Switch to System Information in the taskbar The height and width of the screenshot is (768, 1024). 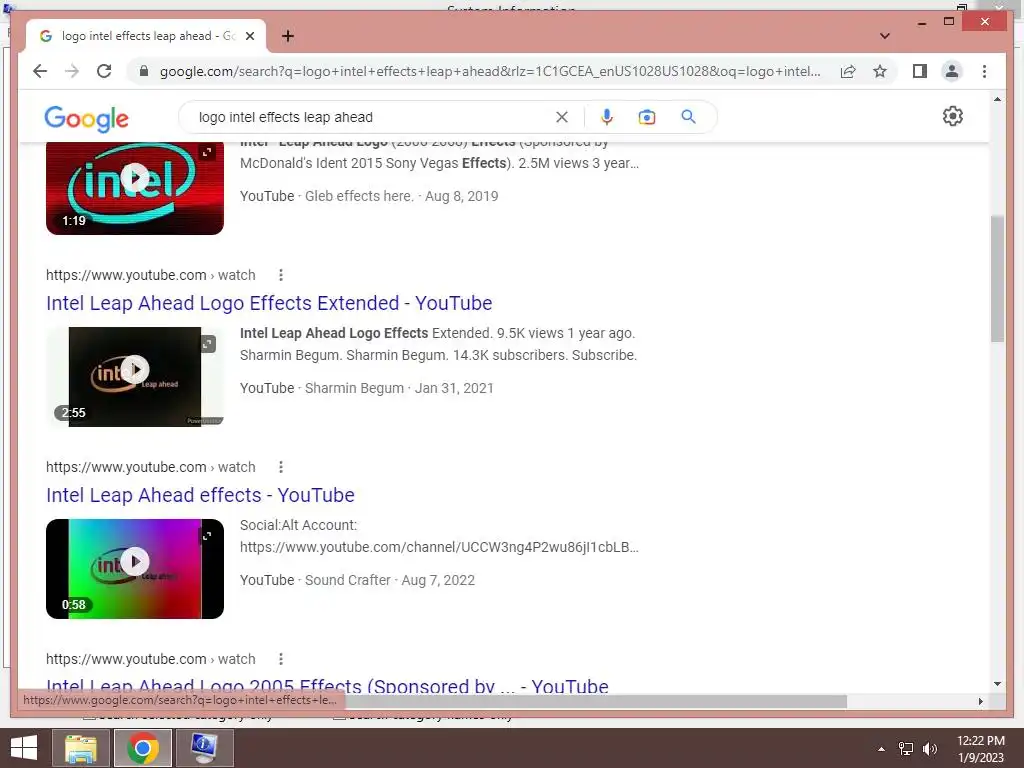pyautogui.click(x=204, y=748)
